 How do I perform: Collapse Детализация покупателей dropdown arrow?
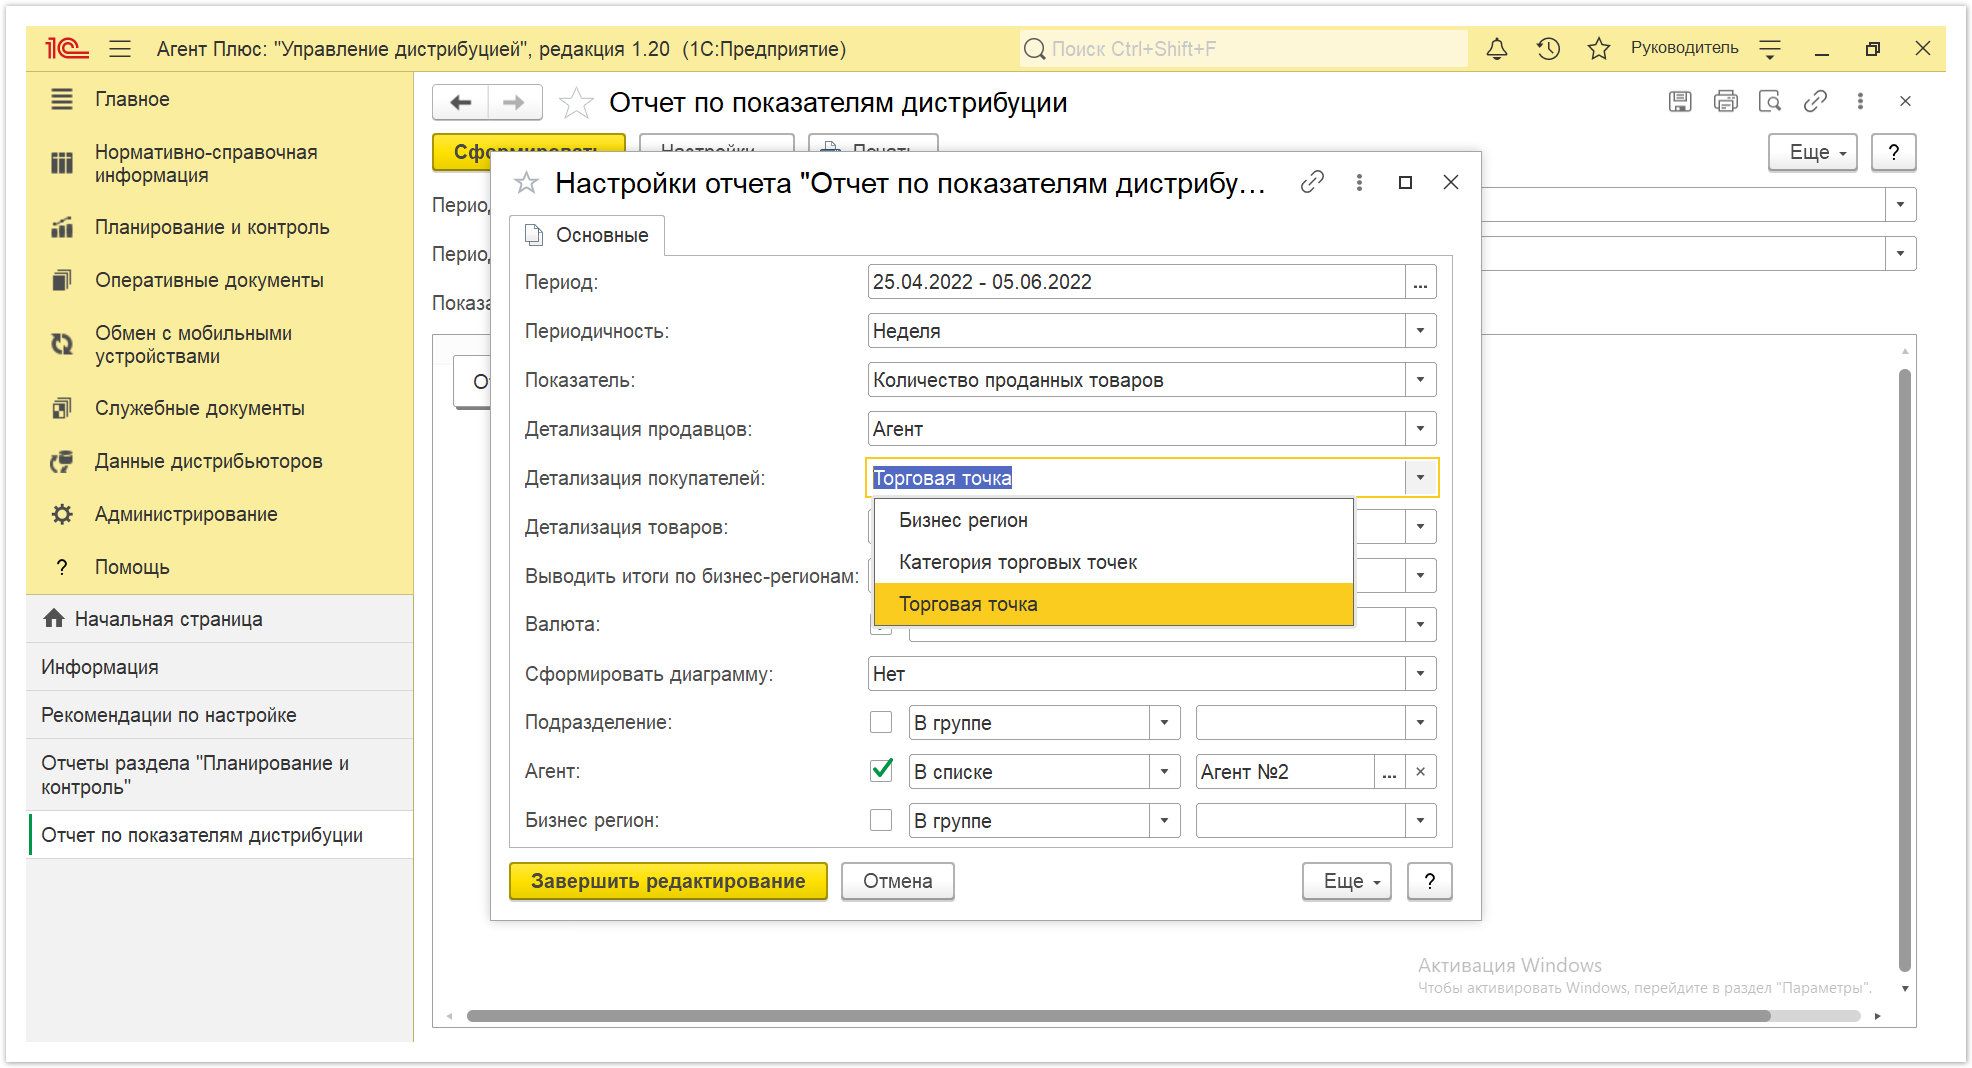coord(1420,478)
